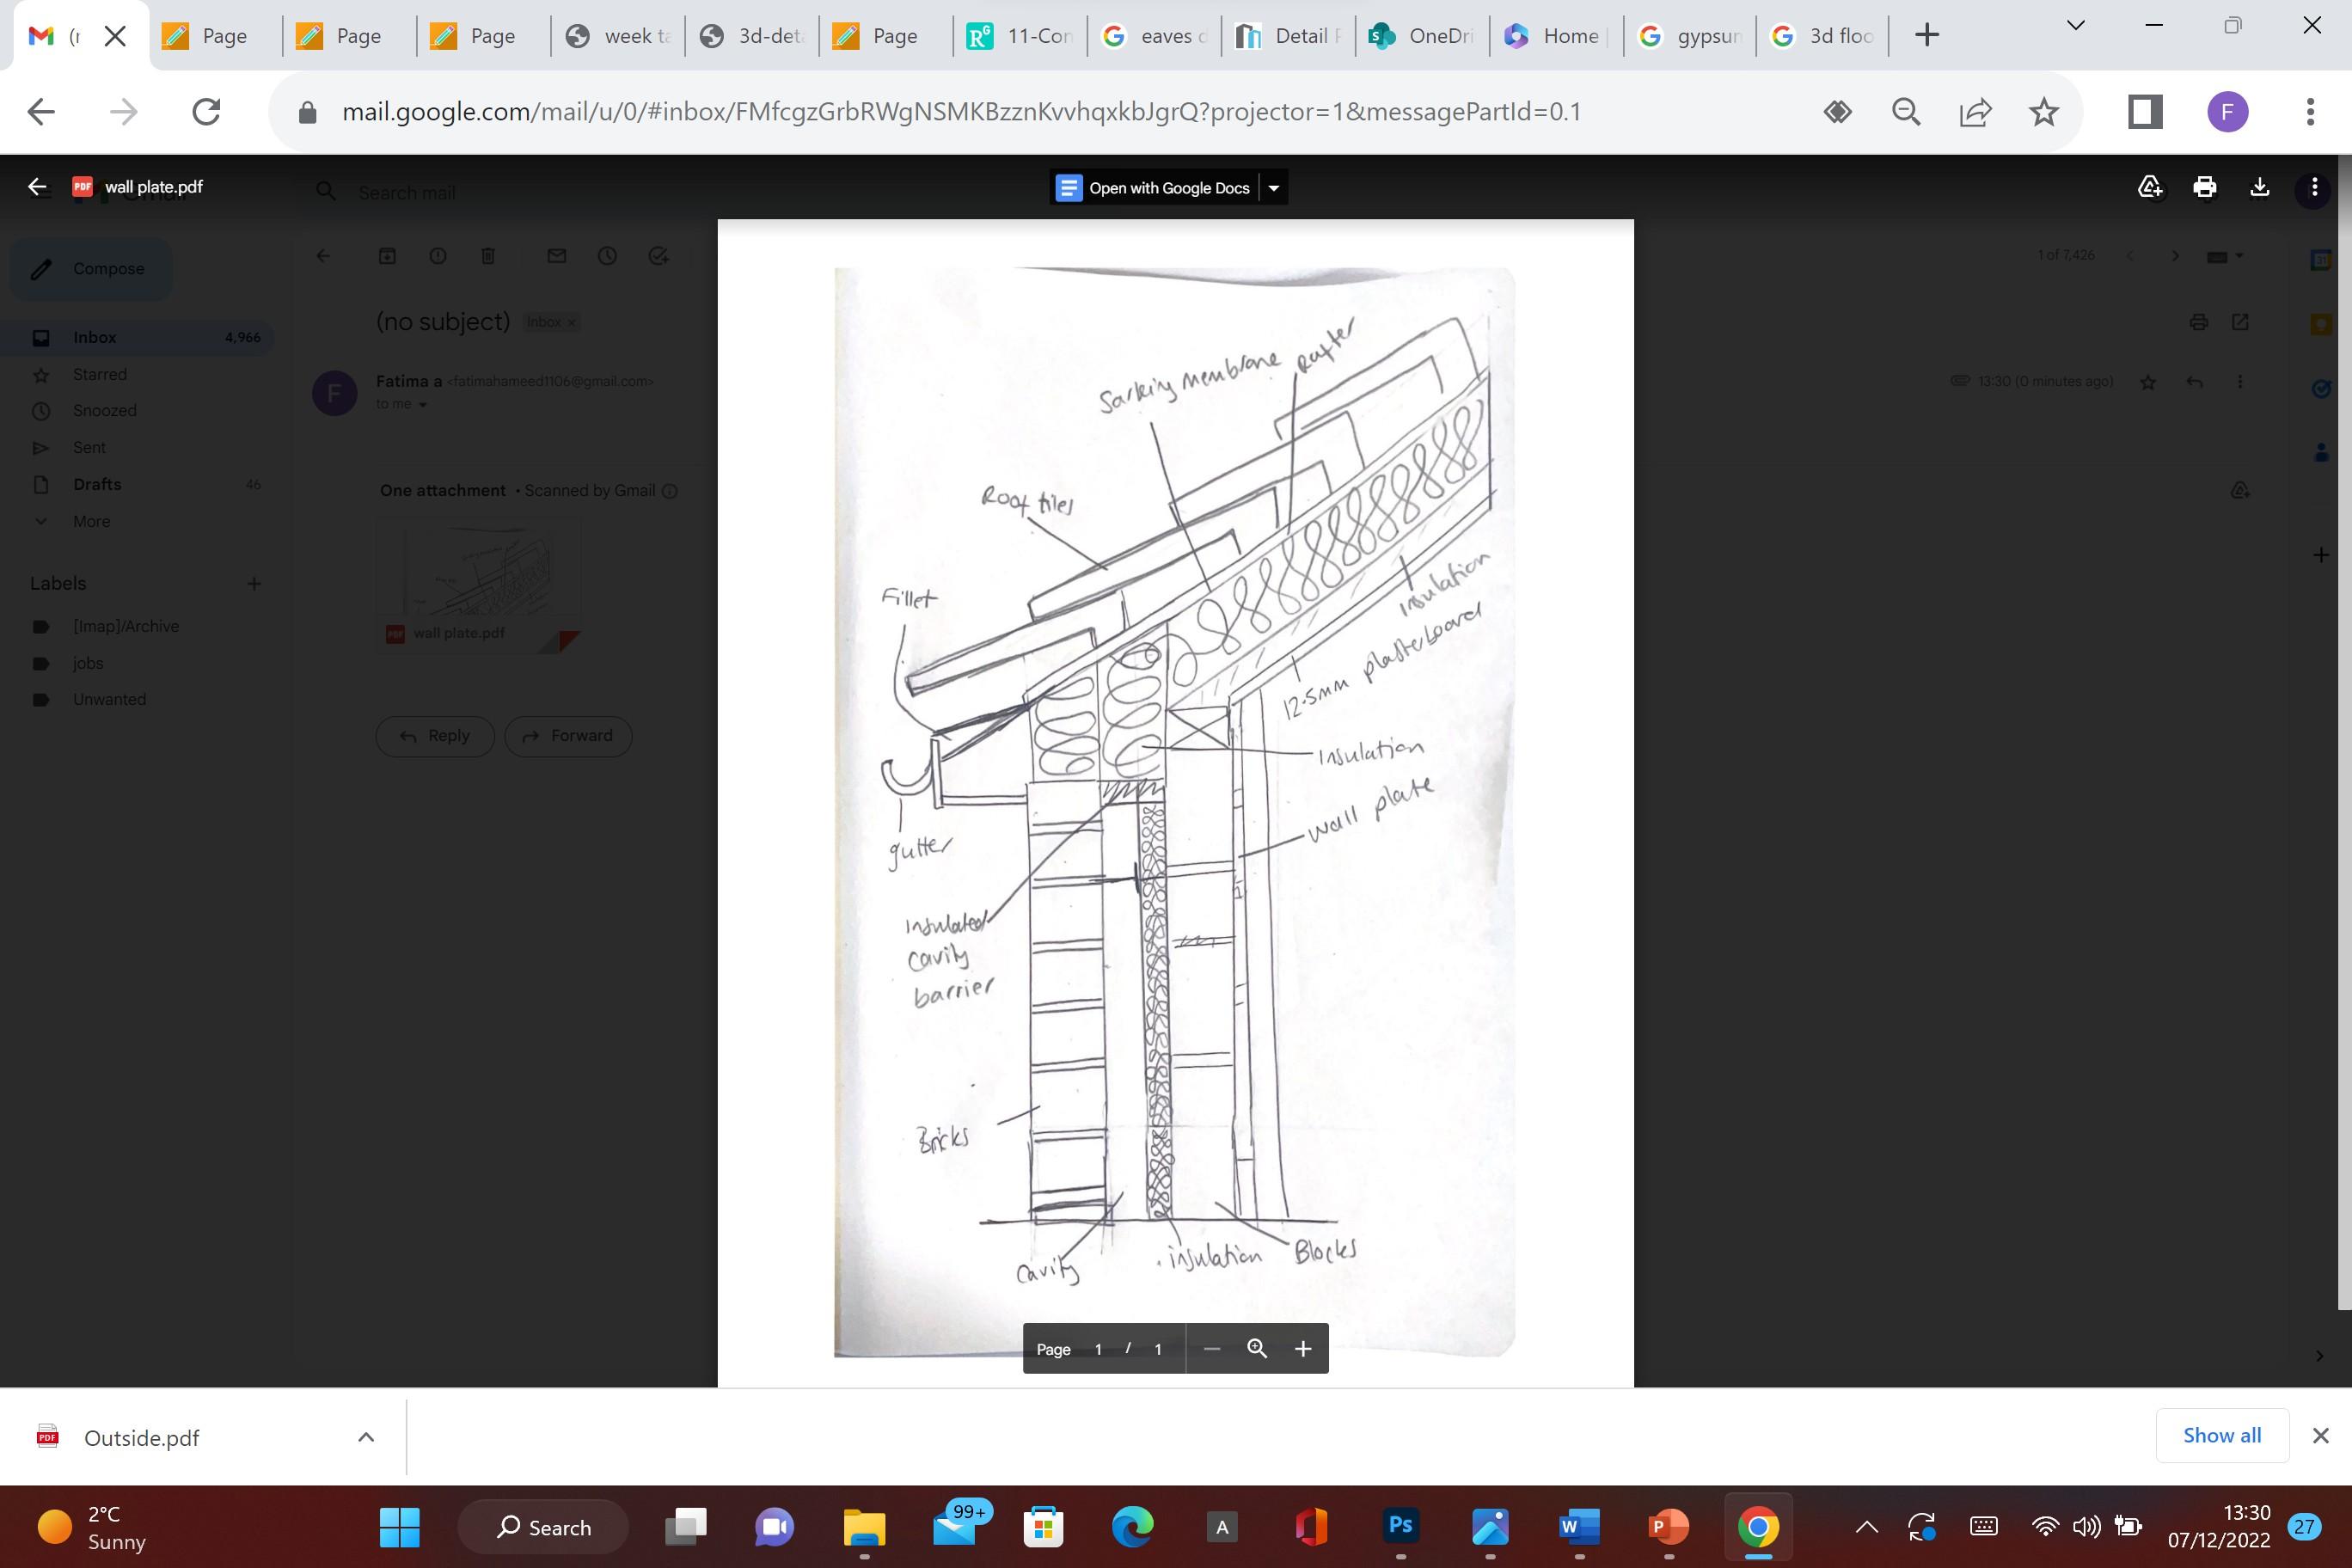This screenshot has width=2352, height=1568.
Task: Open Photoshop from the taskbar
Action: [x=1400, y=1526]
